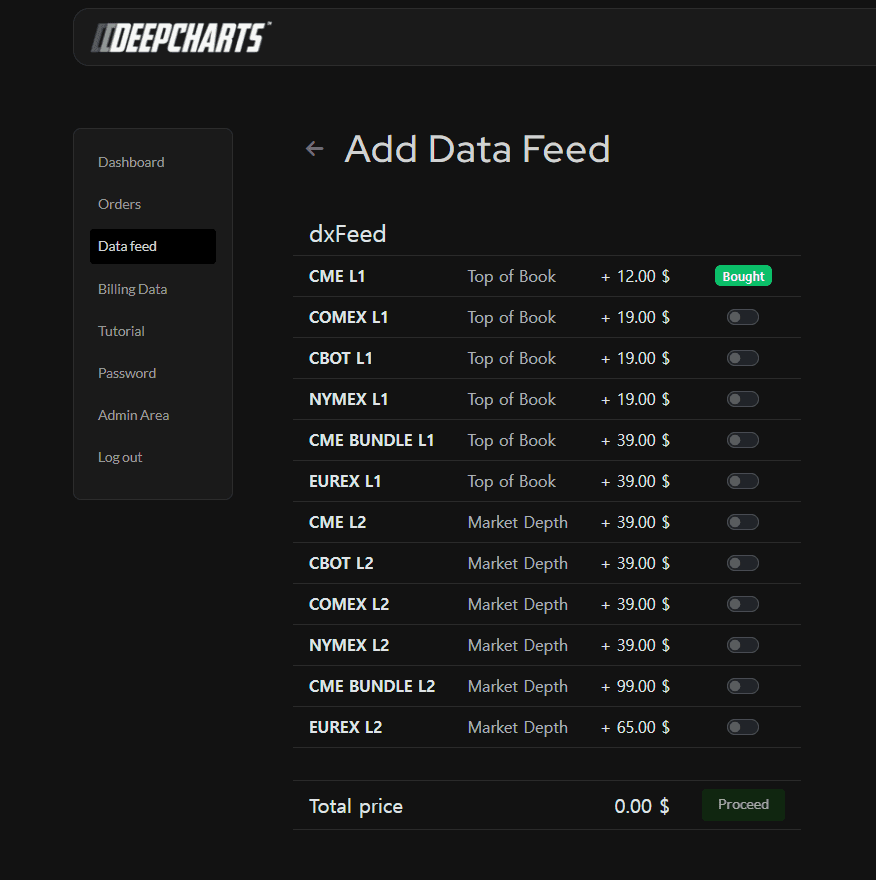Turn on the NYMEX L1 switch
Screen dimensions: 876x880
pyautogui.click(x=742, y=399)
